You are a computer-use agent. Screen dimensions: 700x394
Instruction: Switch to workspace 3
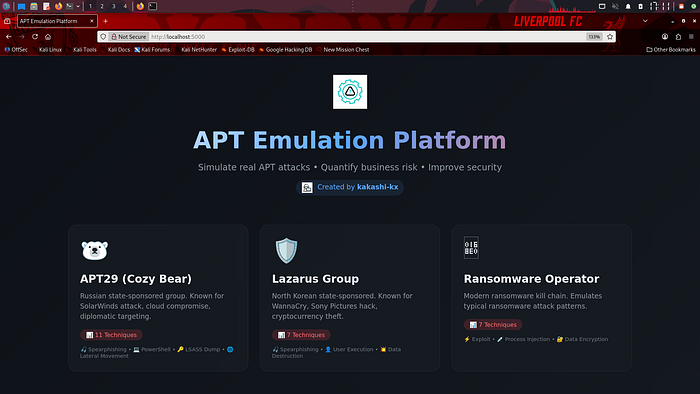113,6
